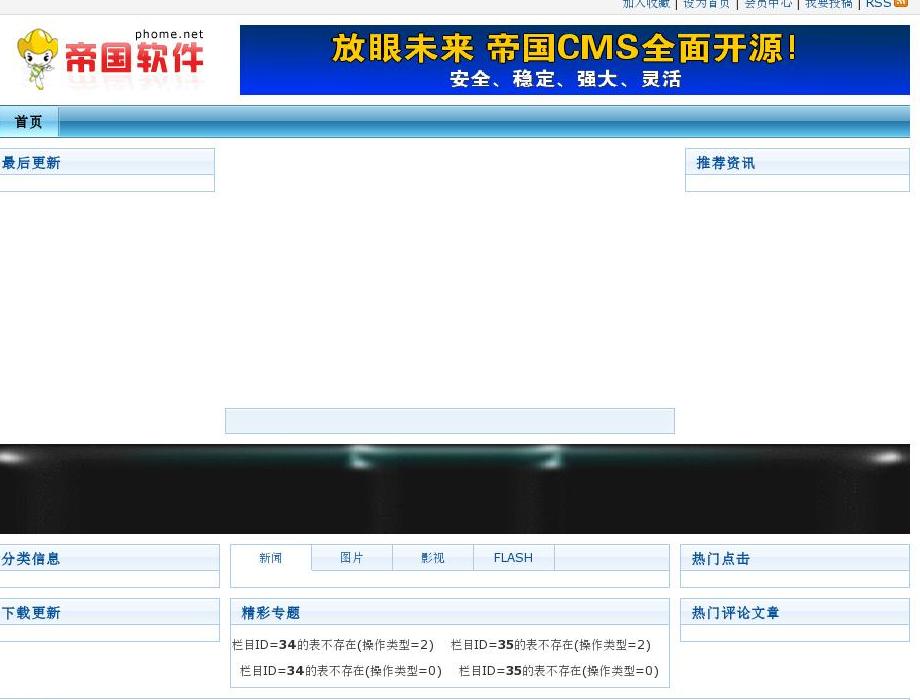Select the 首页 navigation item
The width and height of the screenshot is (920, 700).
[29, 121]
